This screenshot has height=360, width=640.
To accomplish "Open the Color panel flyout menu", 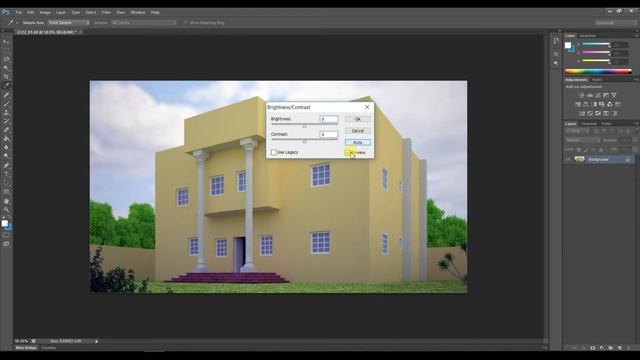I will coord(636,36).
